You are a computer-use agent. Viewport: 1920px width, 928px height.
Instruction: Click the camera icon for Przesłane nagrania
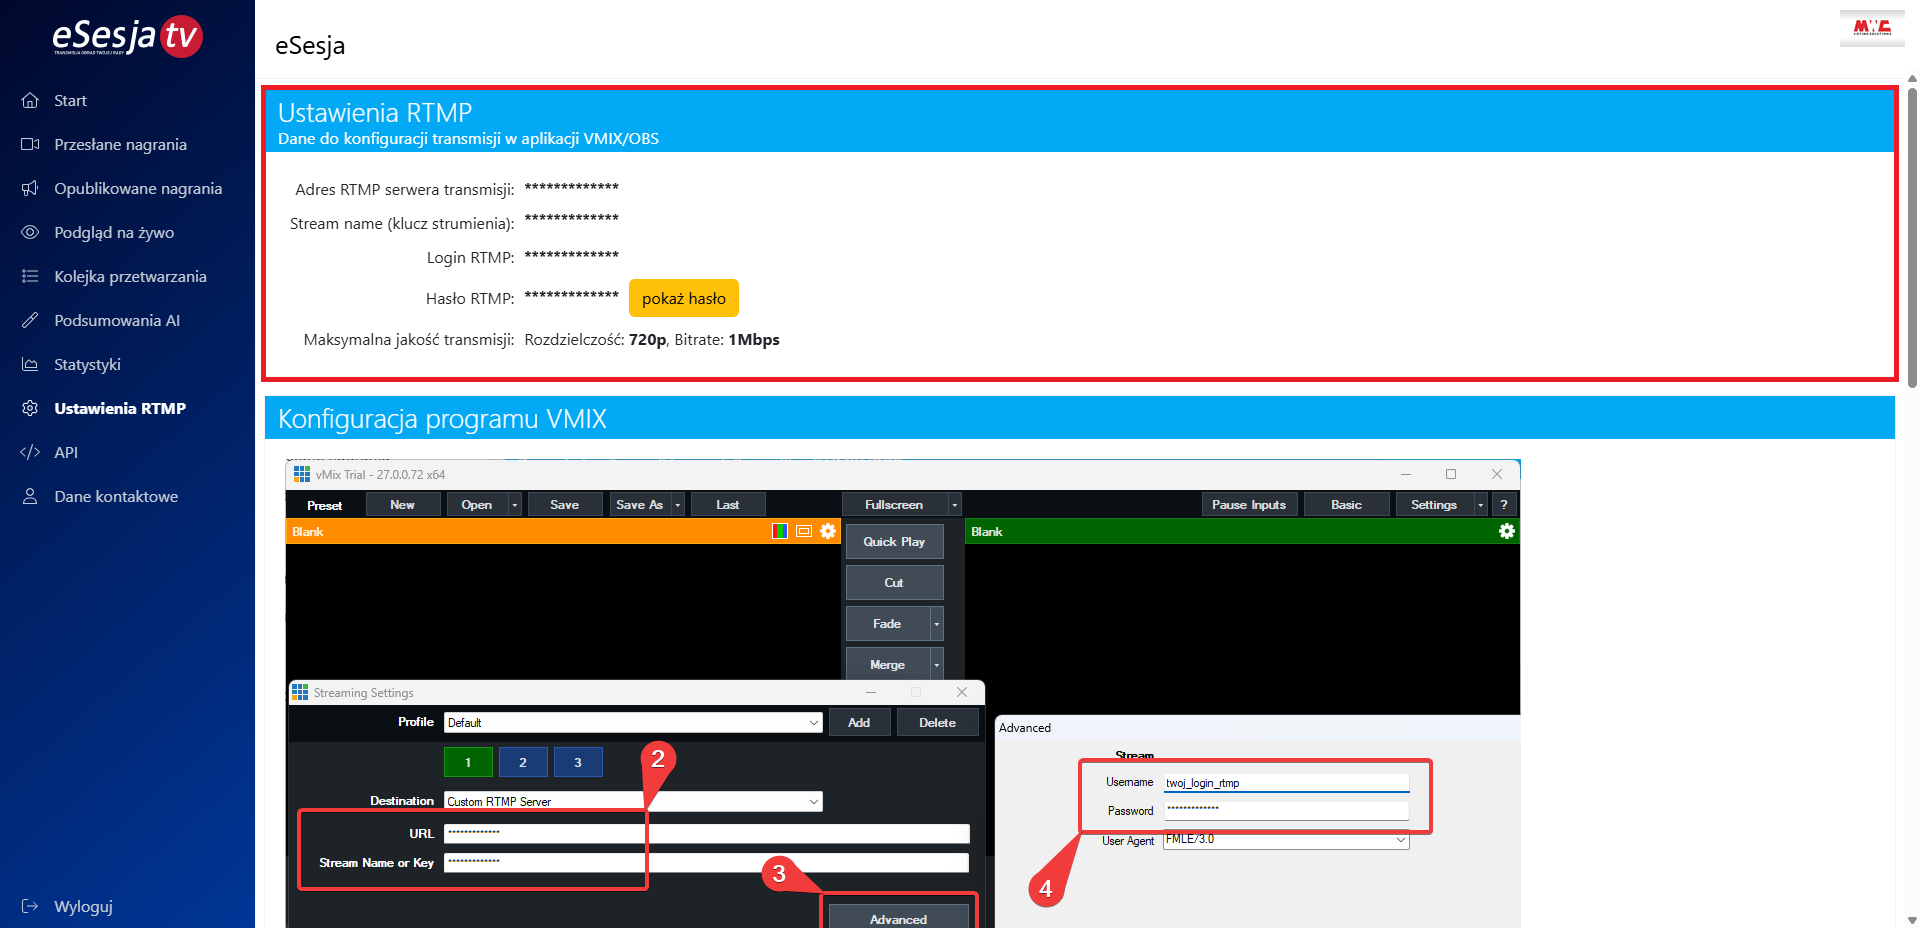pyautogui.click(x=30, y=144)
